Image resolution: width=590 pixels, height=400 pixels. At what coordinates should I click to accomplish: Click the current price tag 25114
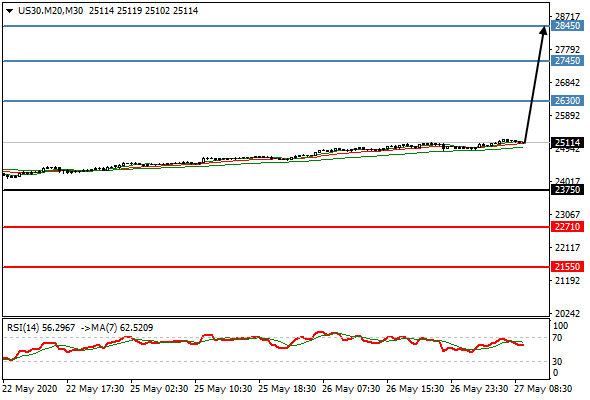567,143
